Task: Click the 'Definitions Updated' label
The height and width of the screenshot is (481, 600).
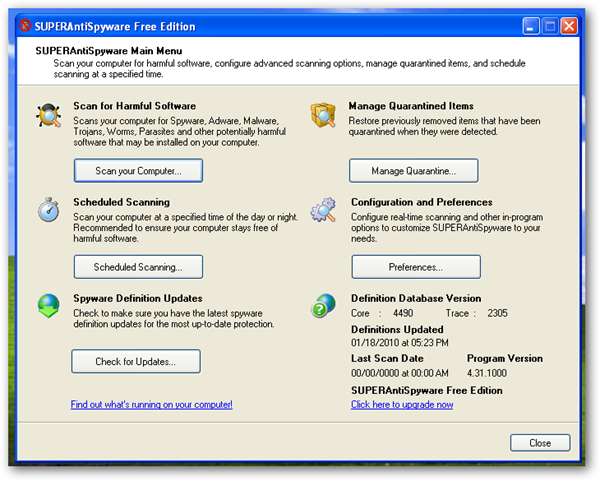Action: pos(397,329)
